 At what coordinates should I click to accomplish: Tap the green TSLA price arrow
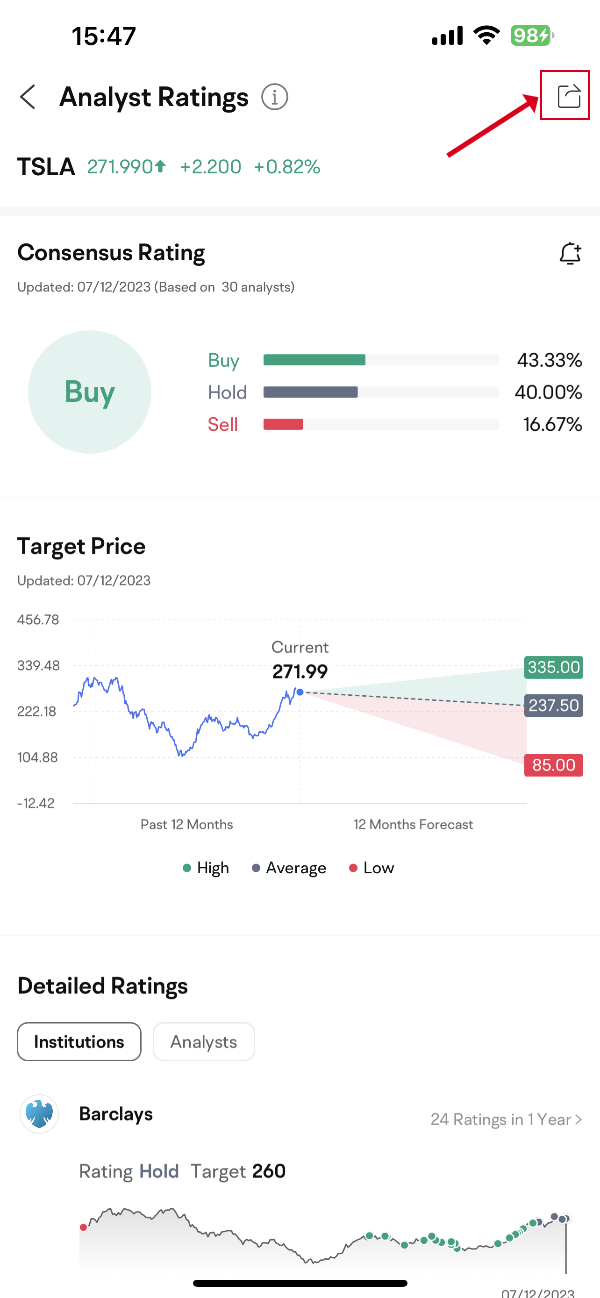click(x=160, y=167)
